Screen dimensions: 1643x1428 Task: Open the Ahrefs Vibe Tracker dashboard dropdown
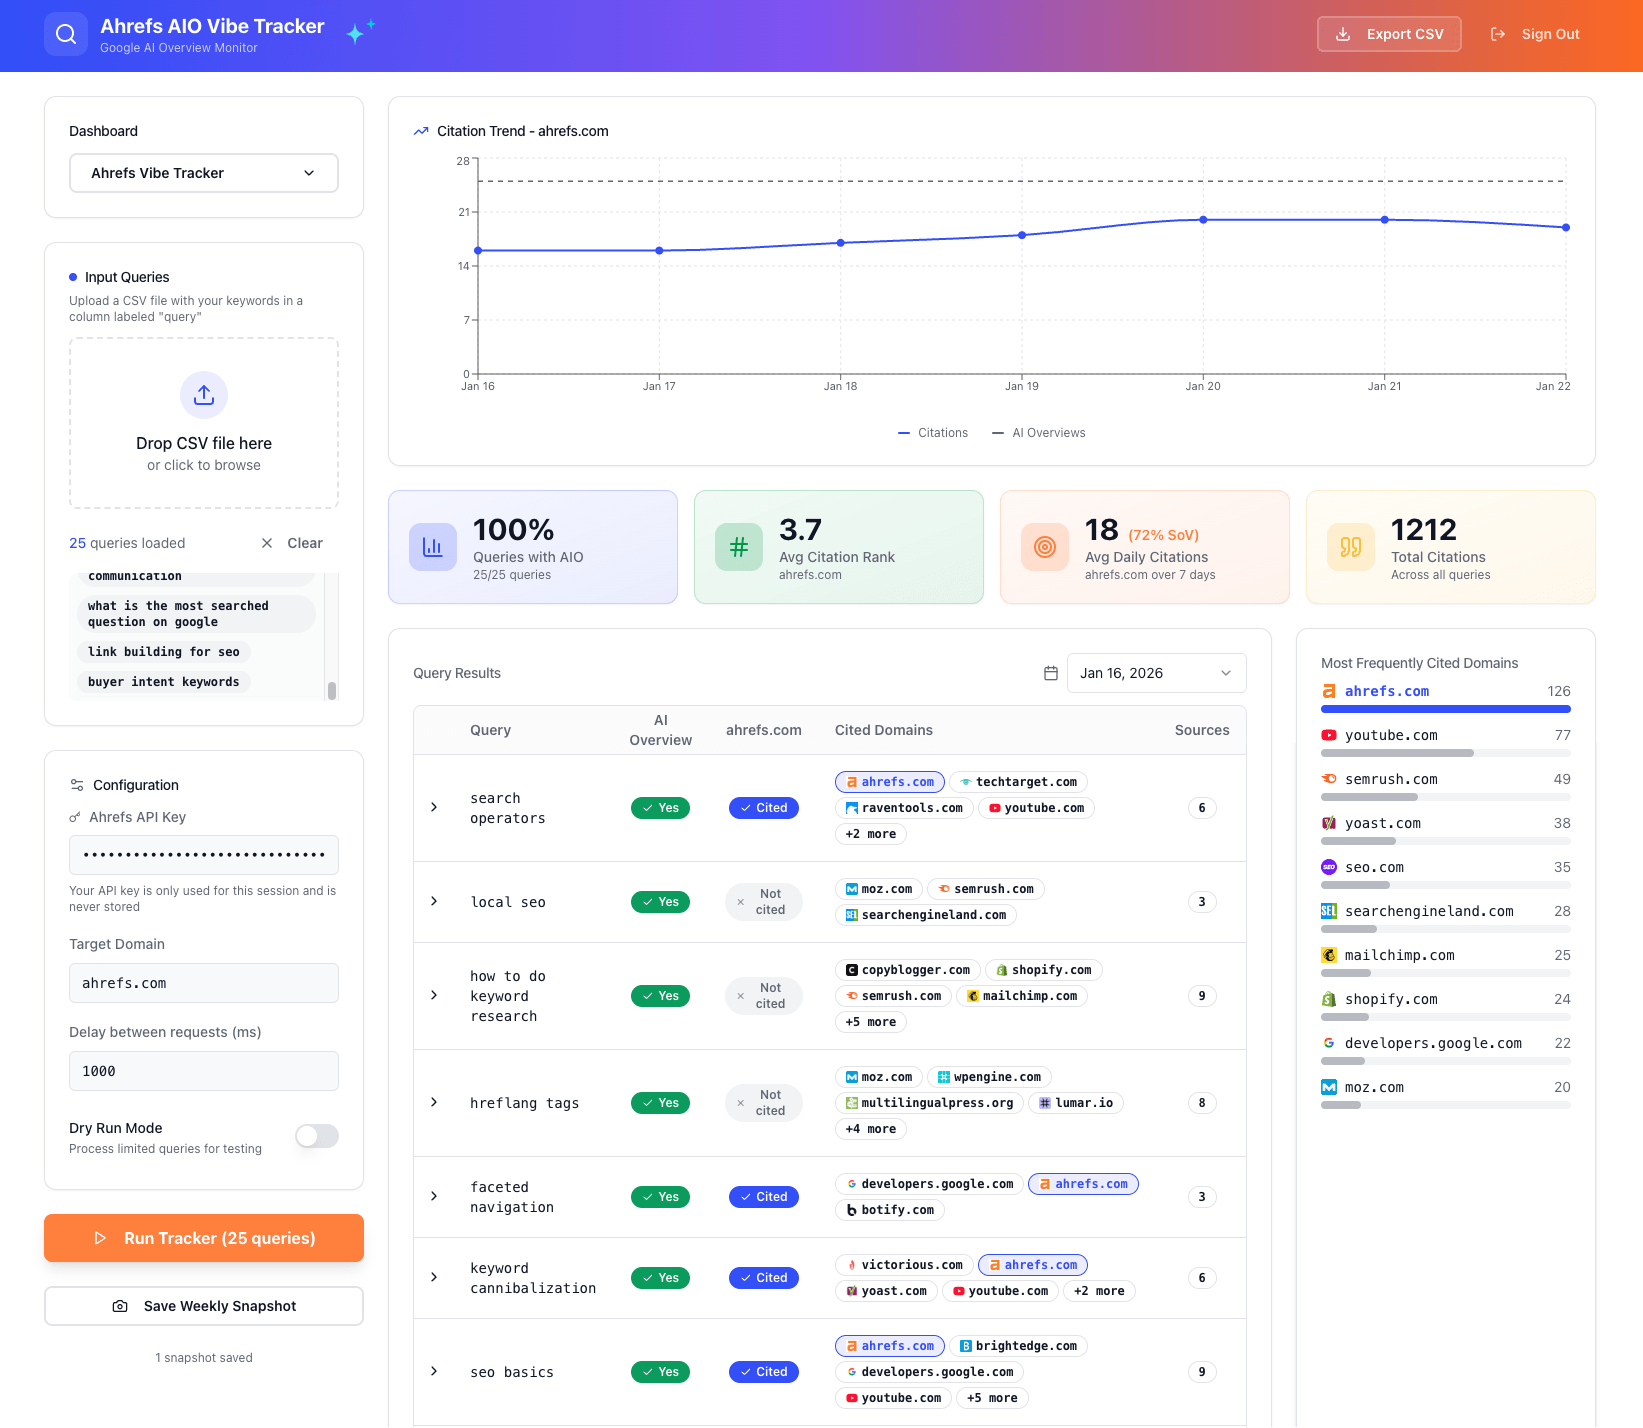[x=203, y=172]
